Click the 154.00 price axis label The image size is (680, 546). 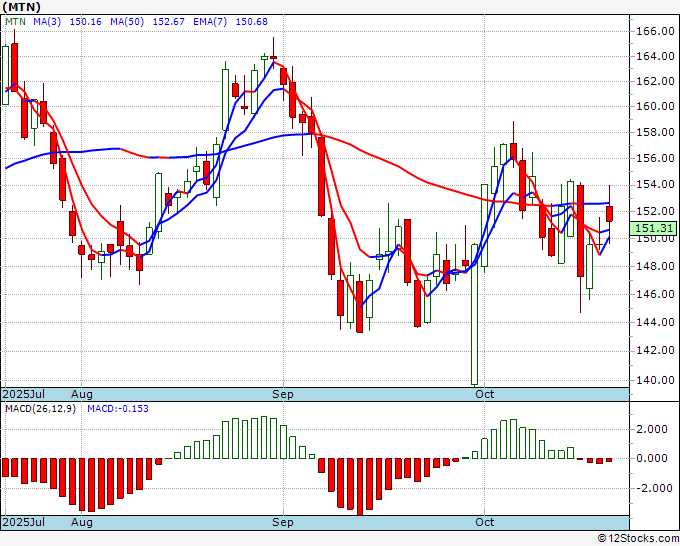(655, 185)
